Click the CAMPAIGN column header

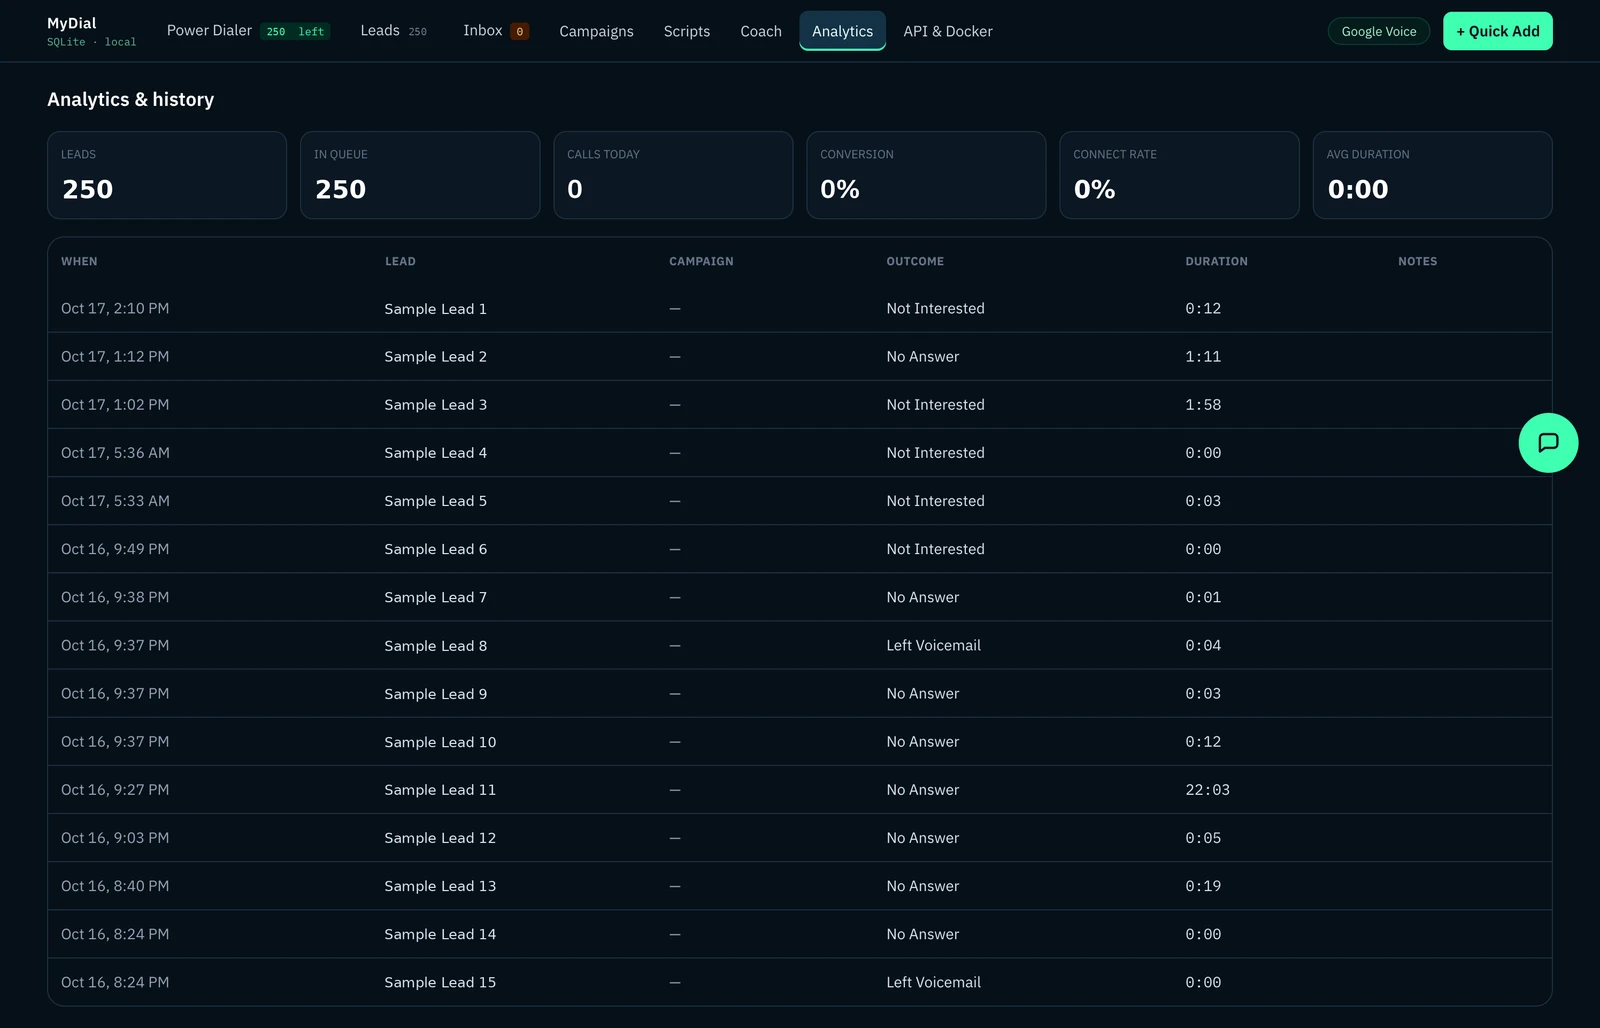(701, 261)
